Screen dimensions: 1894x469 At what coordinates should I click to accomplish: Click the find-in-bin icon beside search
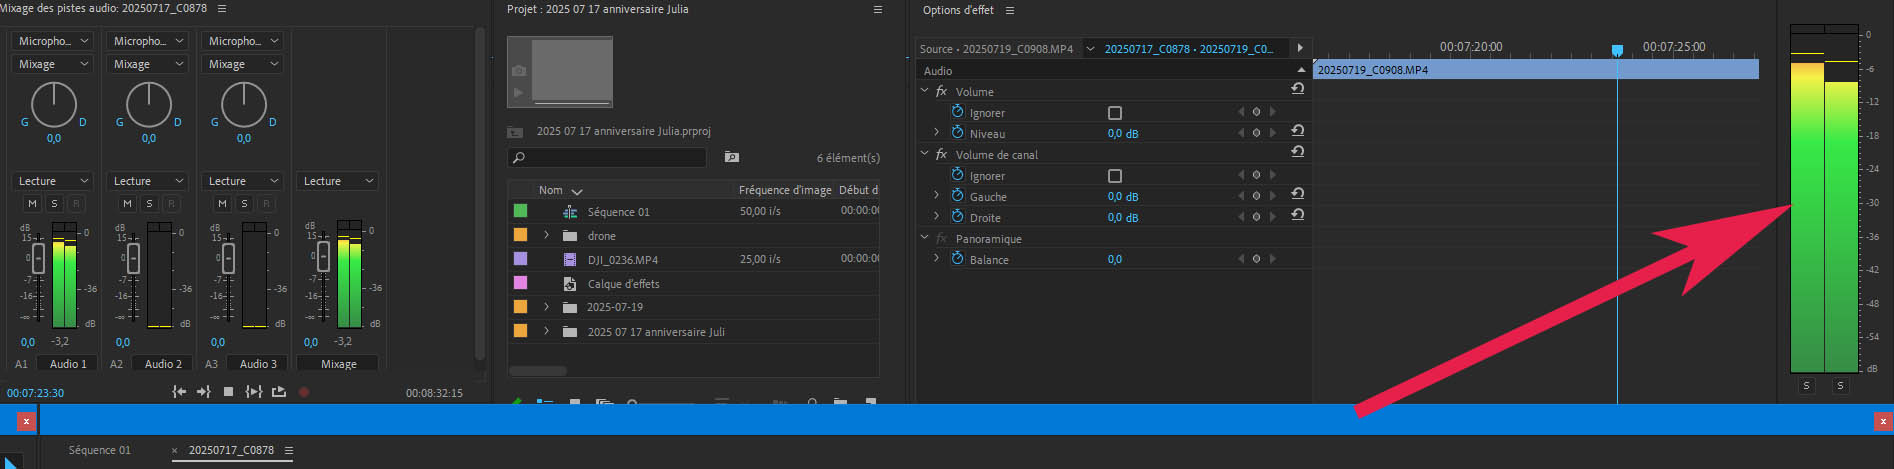click(x=731, y=157)
